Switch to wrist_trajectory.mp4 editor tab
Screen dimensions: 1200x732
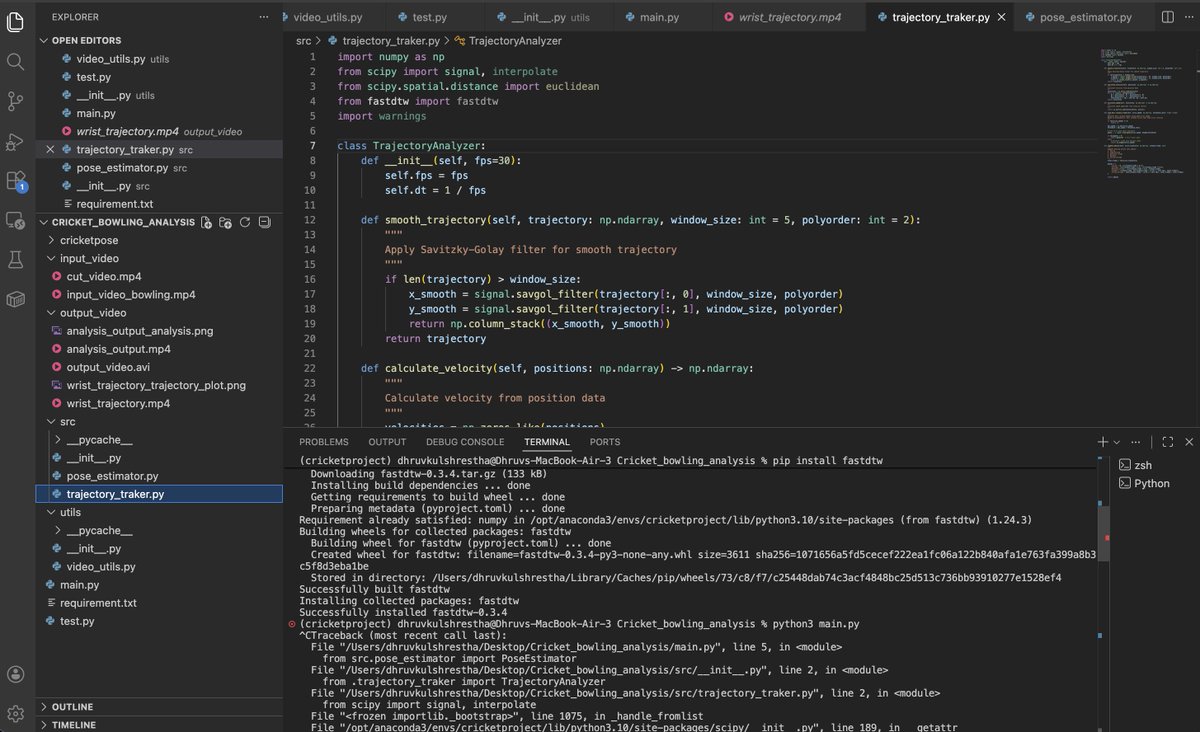pyautogui.click(x=788, y=17)
